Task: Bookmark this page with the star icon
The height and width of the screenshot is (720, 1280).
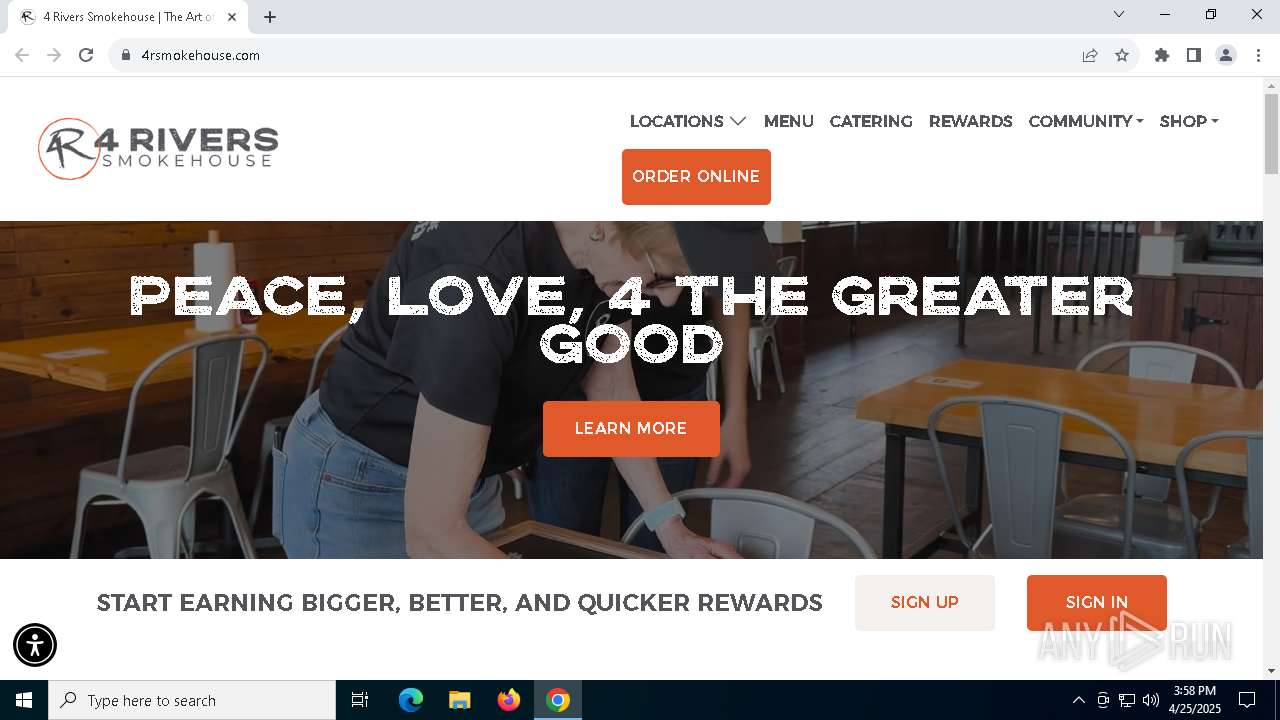Action: click(x=1122, y=55)
